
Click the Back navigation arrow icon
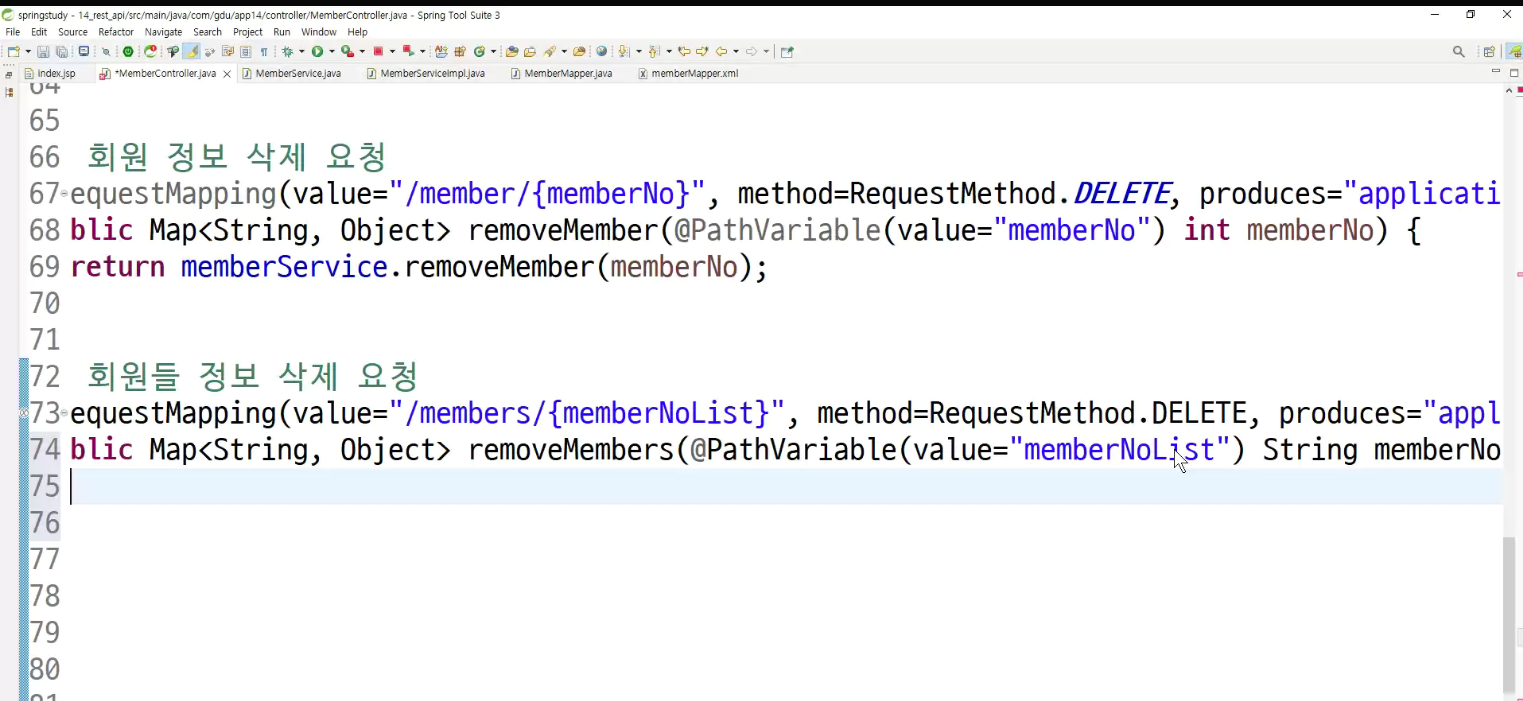(721, 51)
